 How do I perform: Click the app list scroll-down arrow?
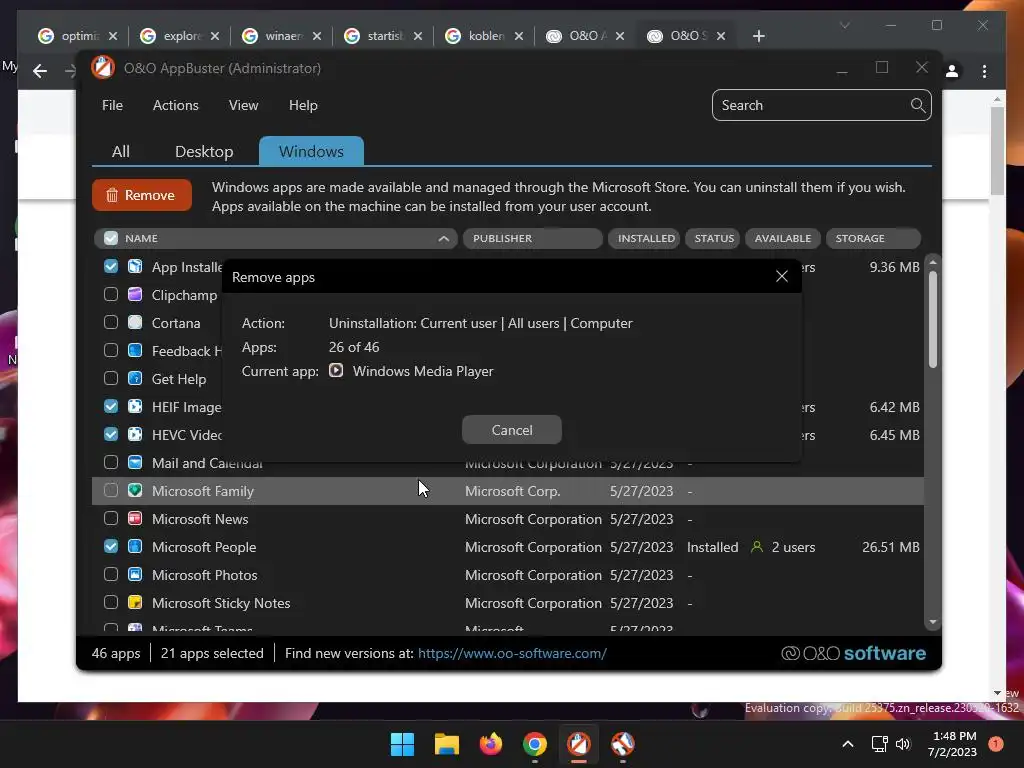933,622
